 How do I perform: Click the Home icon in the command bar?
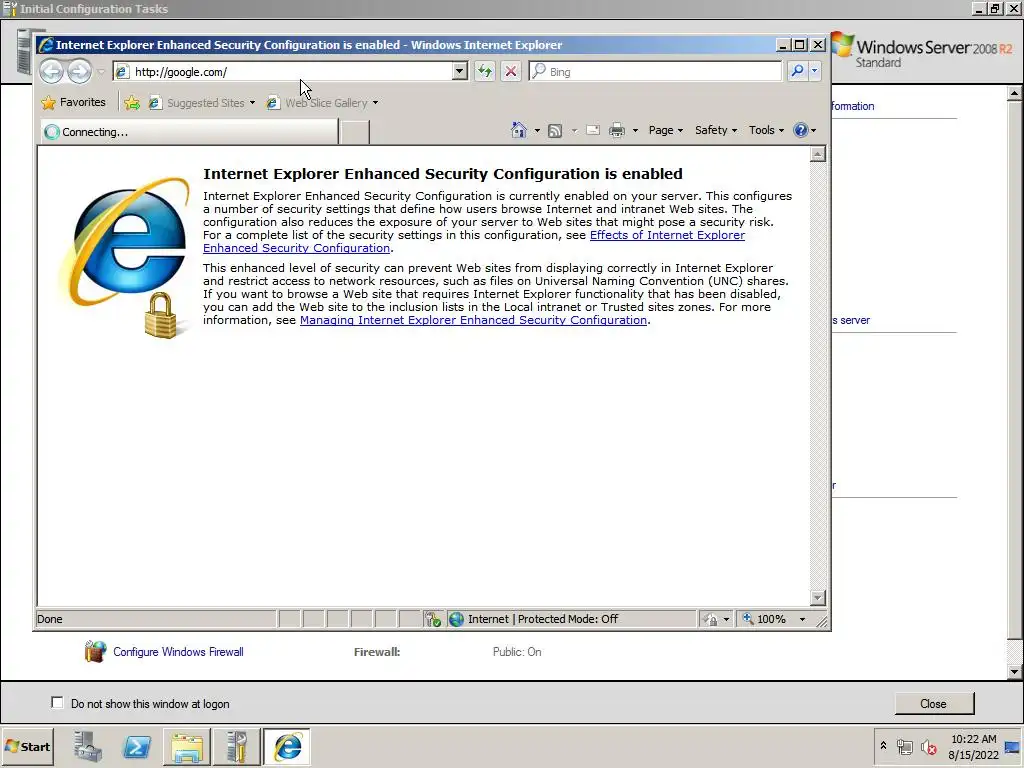click(x=519, y=130)
